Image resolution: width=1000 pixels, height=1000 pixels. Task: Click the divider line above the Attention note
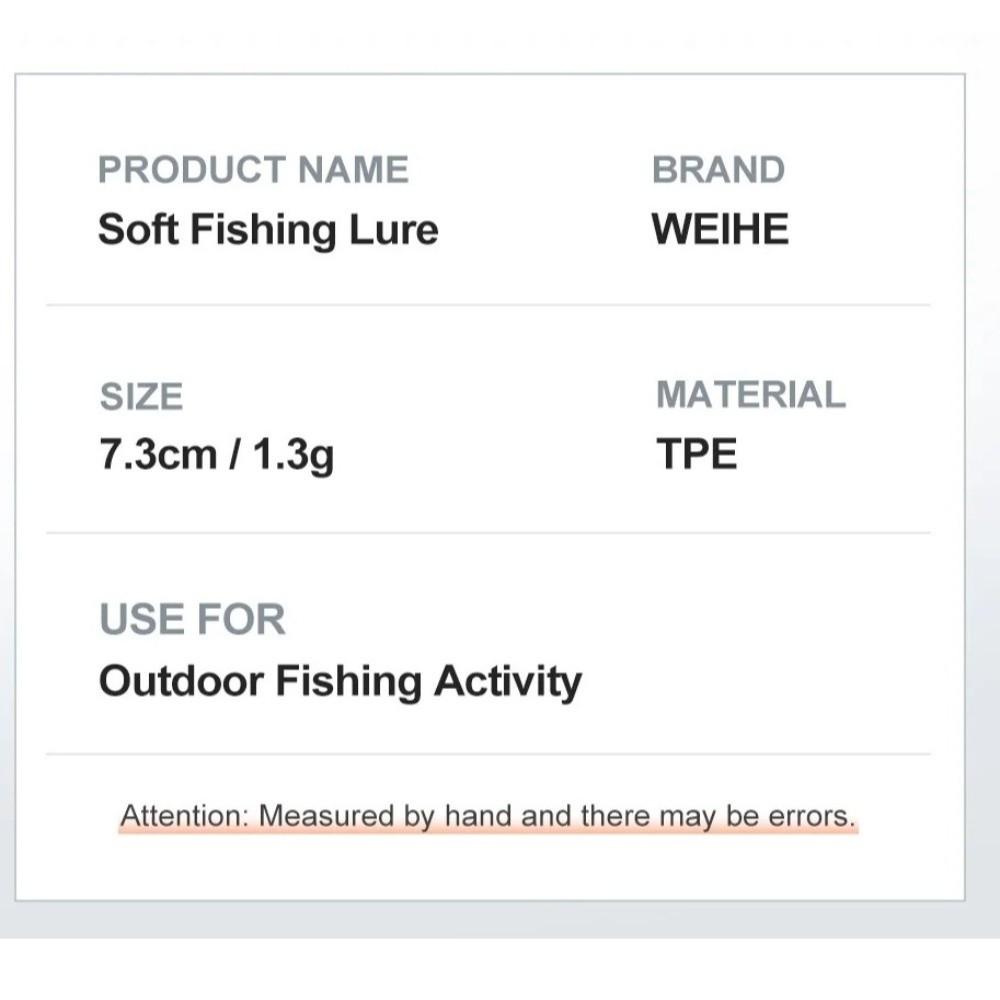(488, 754)
